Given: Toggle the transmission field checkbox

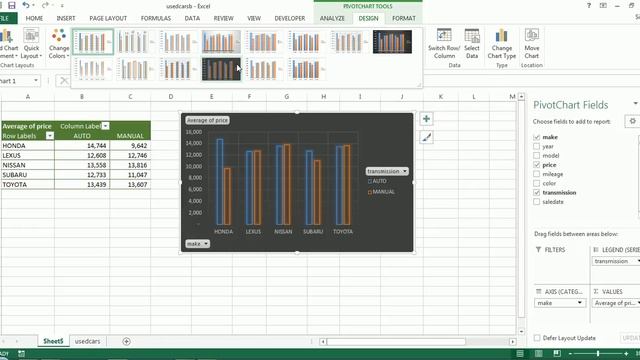Looking at the screenshot, I should point(536,193).
